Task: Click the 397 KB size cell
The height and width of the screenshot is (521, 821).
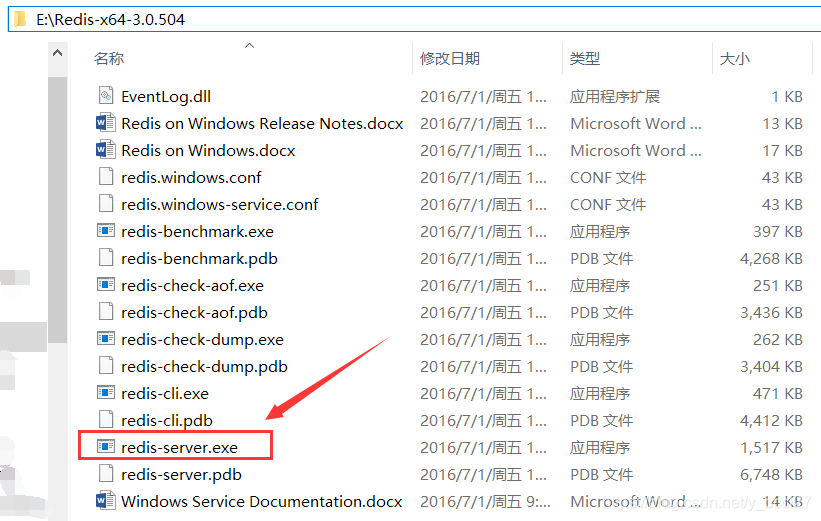Action: coord(778,231)
